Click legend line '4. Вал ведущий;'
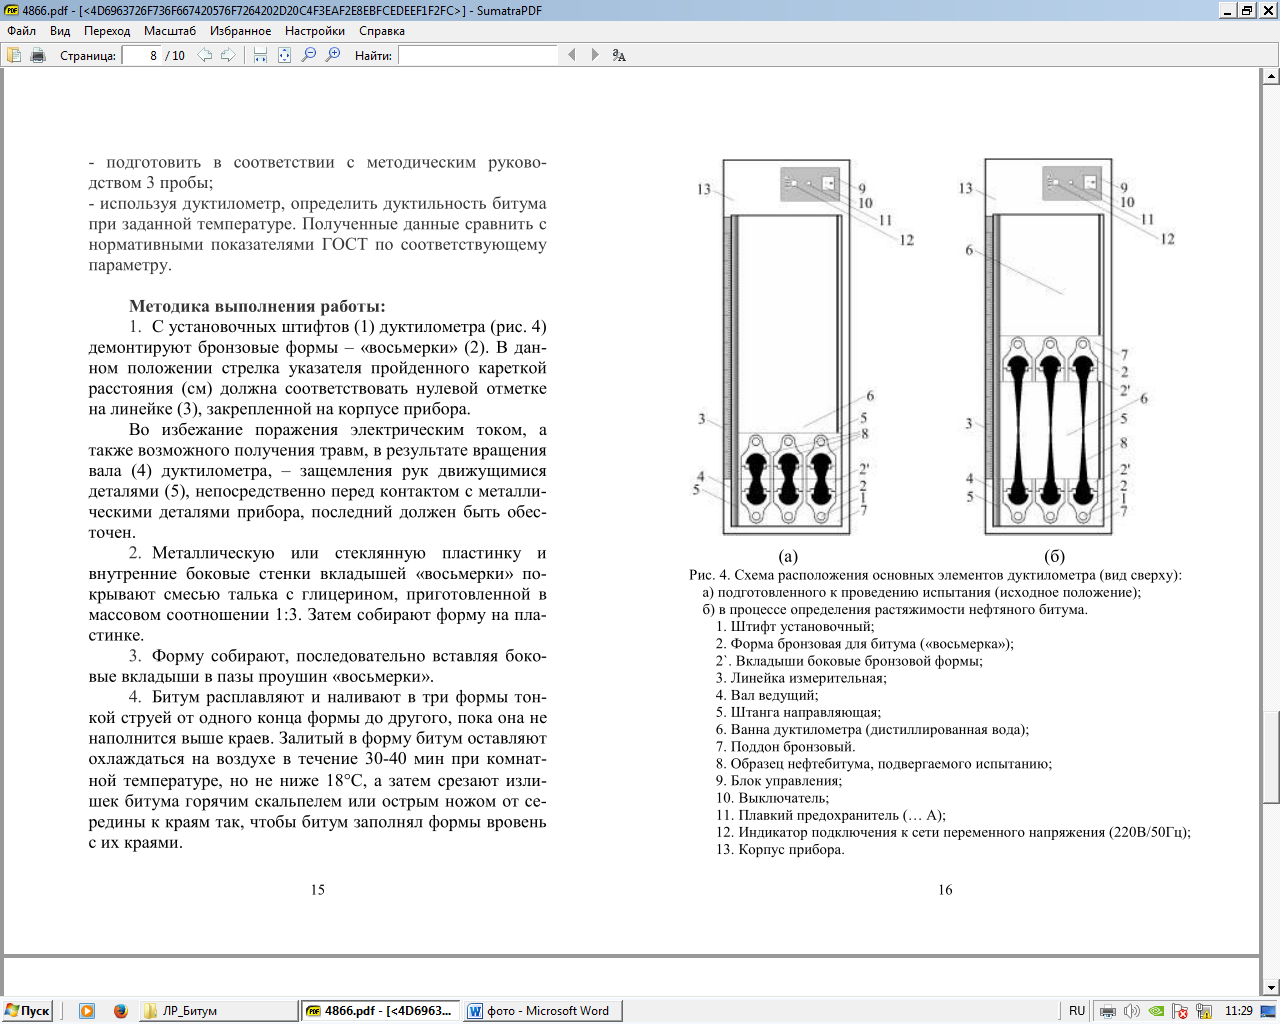Viewport: 1280px width, 1024px height. tap(767, 695)
